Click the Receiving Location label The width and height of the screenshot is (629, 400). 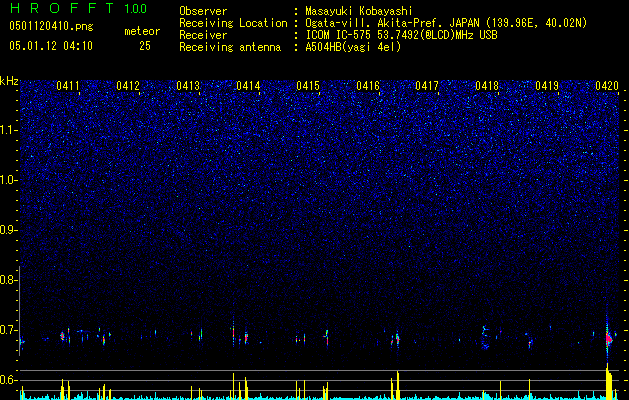233,23
